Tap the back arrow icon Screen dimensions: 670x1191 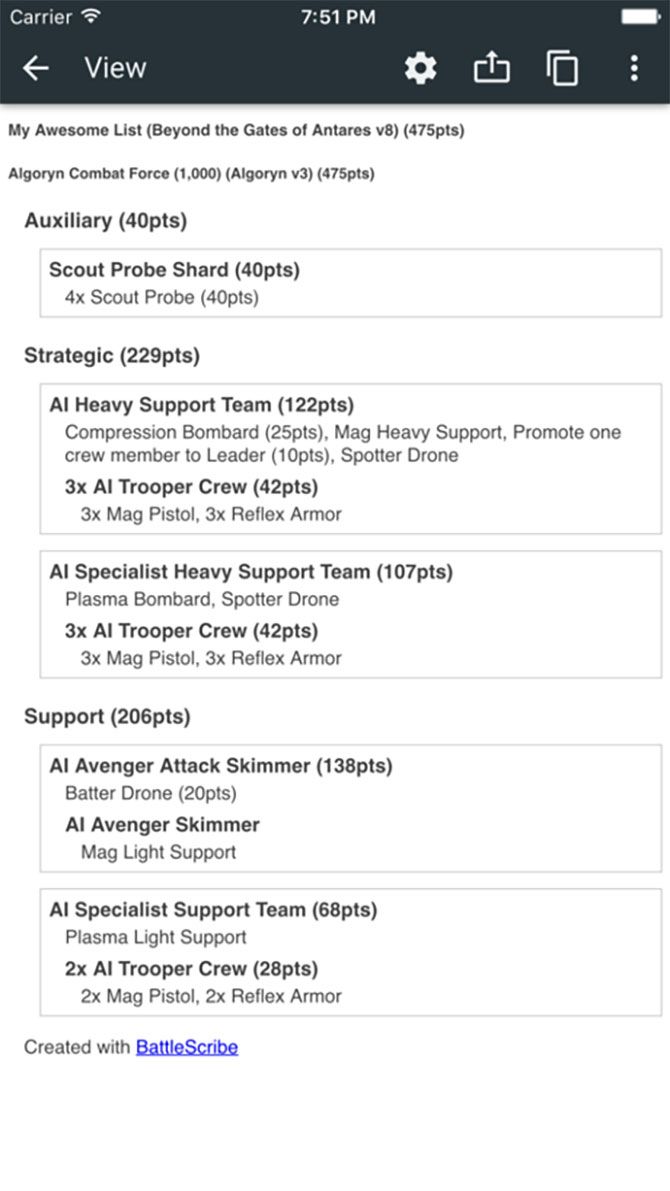click(x=36, y=68)
